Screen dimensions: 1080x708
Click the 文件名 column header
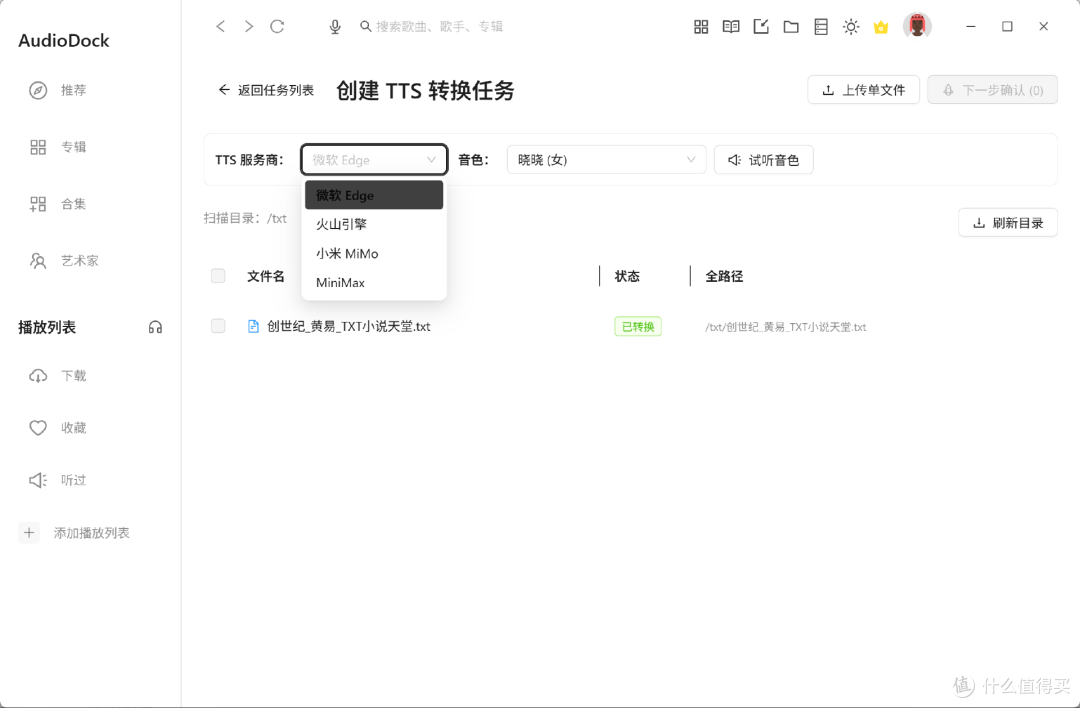(266, 276)
